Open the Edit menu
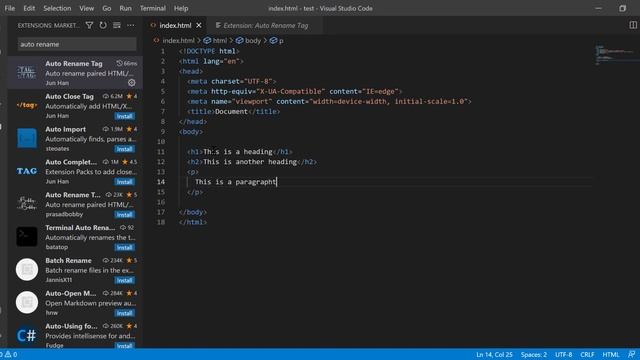The image size is (640, 360). click(29, 8)
